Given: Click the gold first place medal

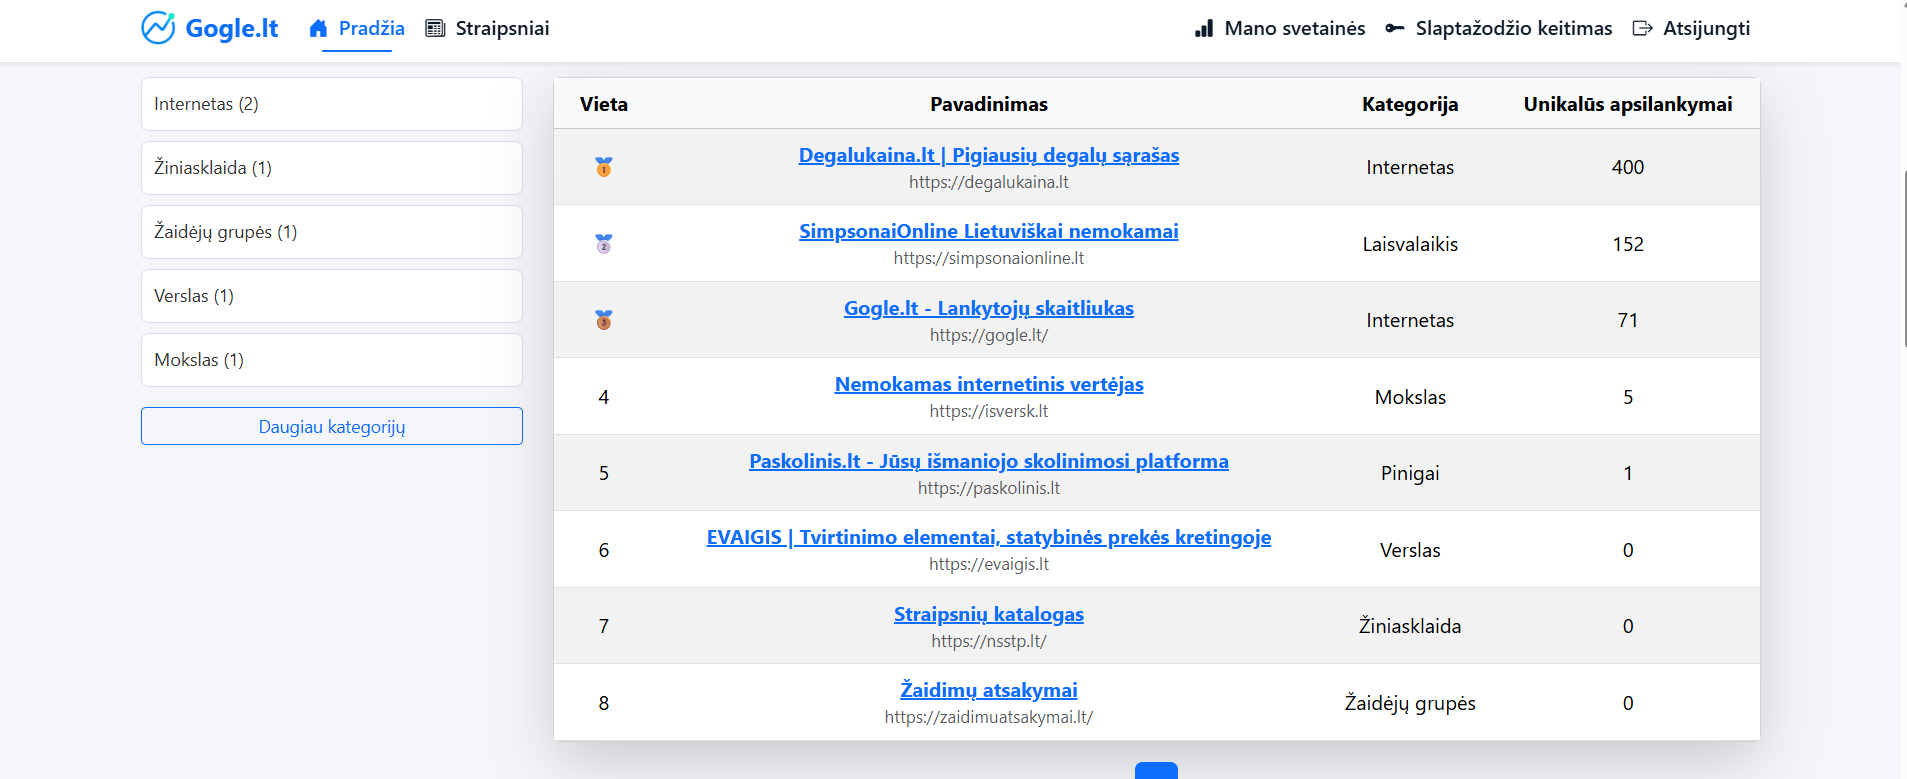Looking at the screenshot, I should coord(604,167).
